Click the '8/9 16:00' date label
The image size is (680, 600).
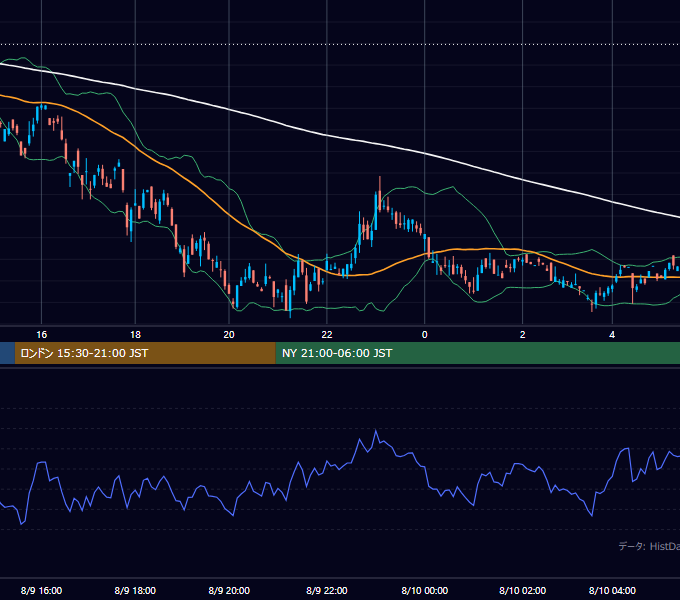pyautogui.click(x=42, y=590)
